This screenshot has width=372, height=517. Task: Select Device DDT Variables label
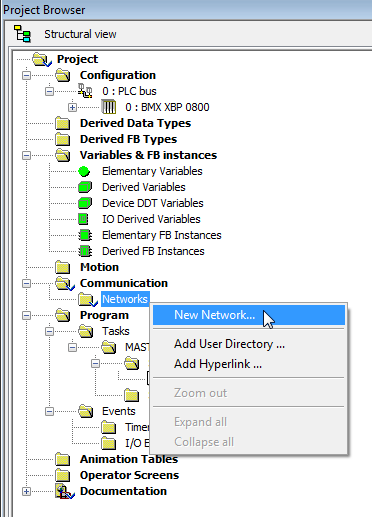pos(153,203)
